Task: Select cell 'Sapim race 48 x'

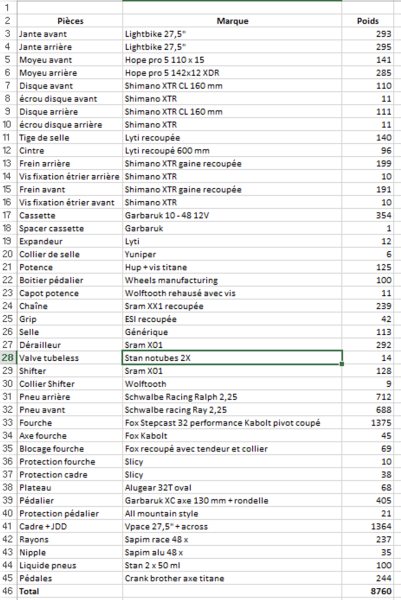Action: (x=232, y=540)
